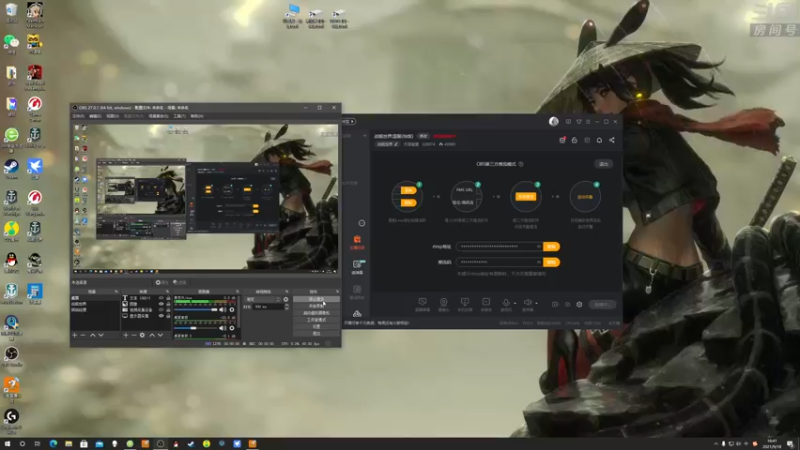This screenshot has width=800, height=450.
Task: Click audio mixer vertical scrollbar
Action: [238, 311]
